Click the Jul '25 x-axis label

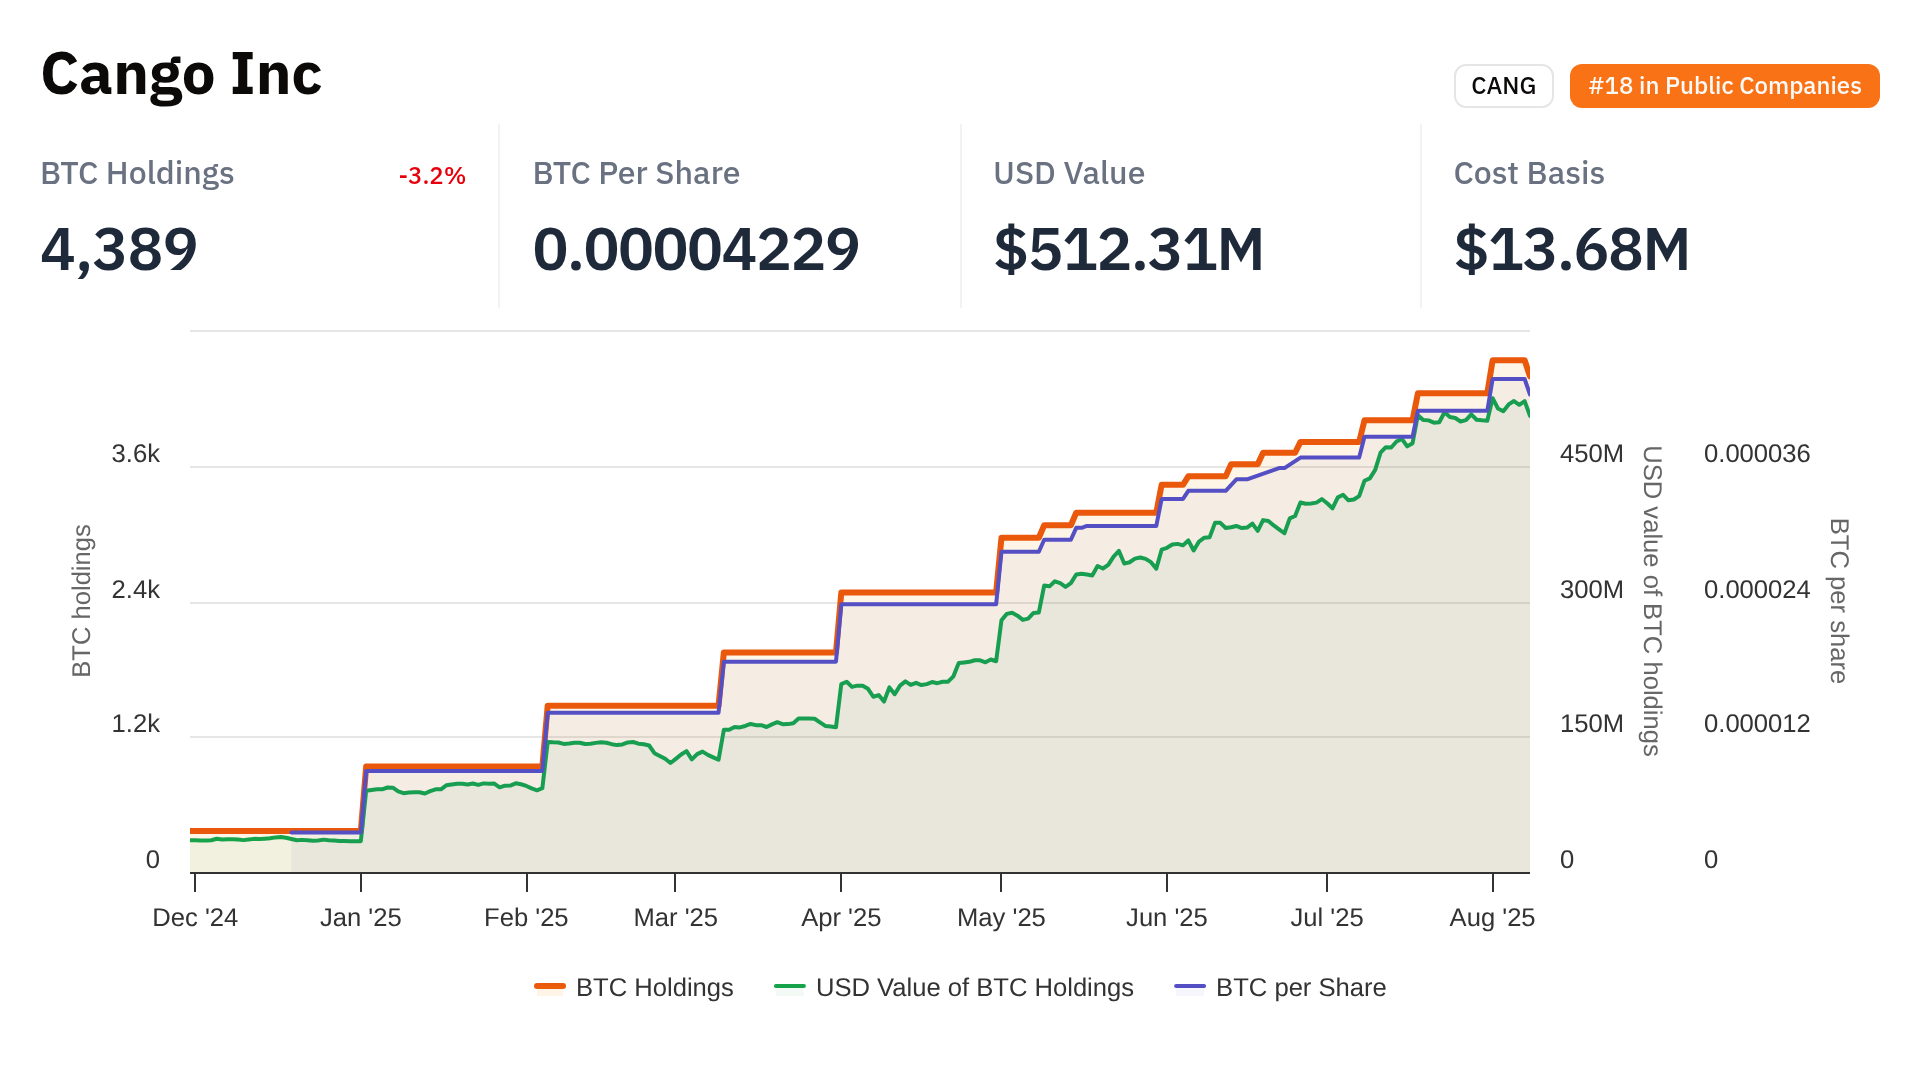pos(1327,918)
